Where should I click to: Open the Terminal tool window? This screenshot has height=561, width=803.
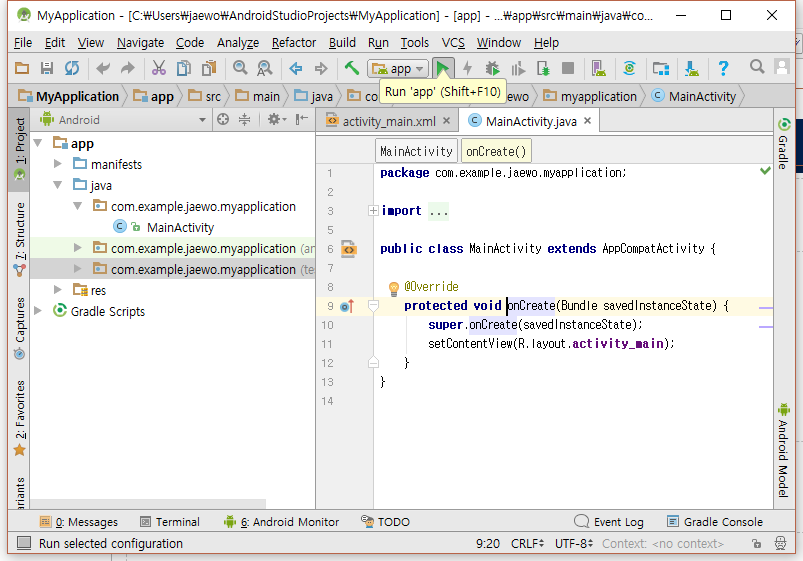(x=170, y=522)
